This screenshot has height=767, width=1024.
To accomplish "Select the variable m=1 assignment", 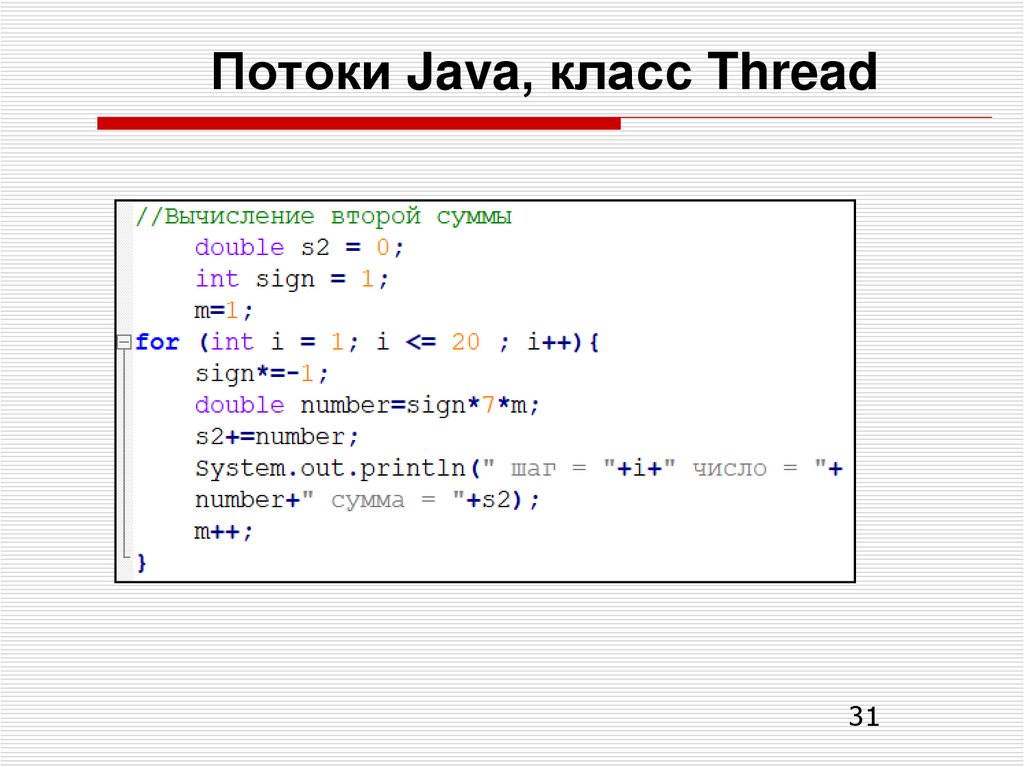I will click(x=220, y=310).
